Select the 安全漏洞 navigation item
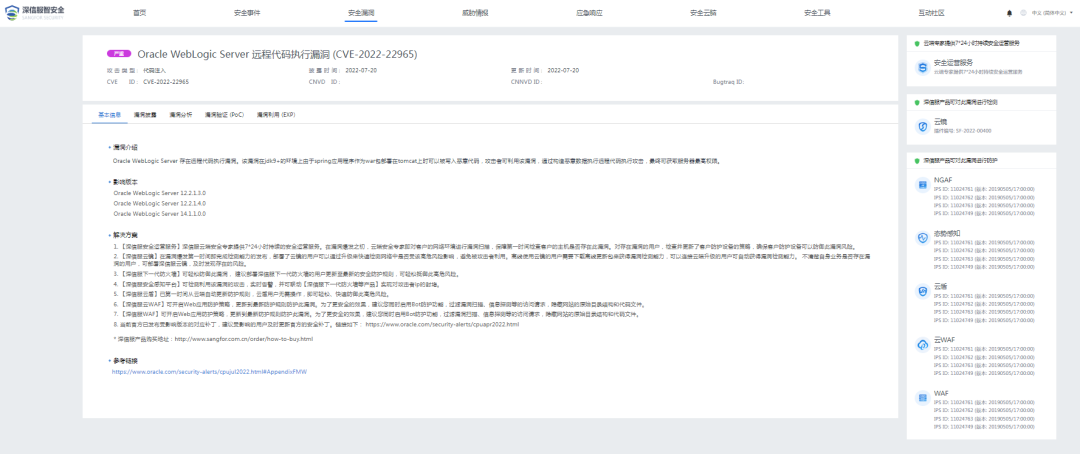Viewport: 1080px width, 454px height. tap(361, 13)
